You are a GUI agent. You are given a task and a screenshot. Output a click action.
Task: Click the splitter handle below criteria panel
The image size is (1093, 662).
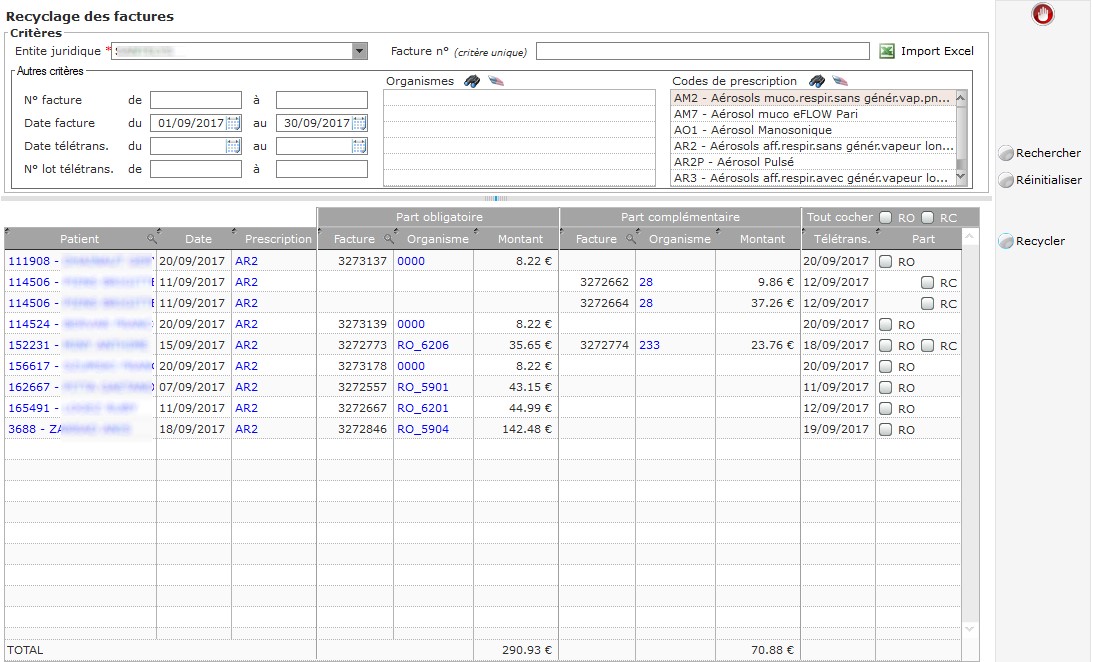496,199
